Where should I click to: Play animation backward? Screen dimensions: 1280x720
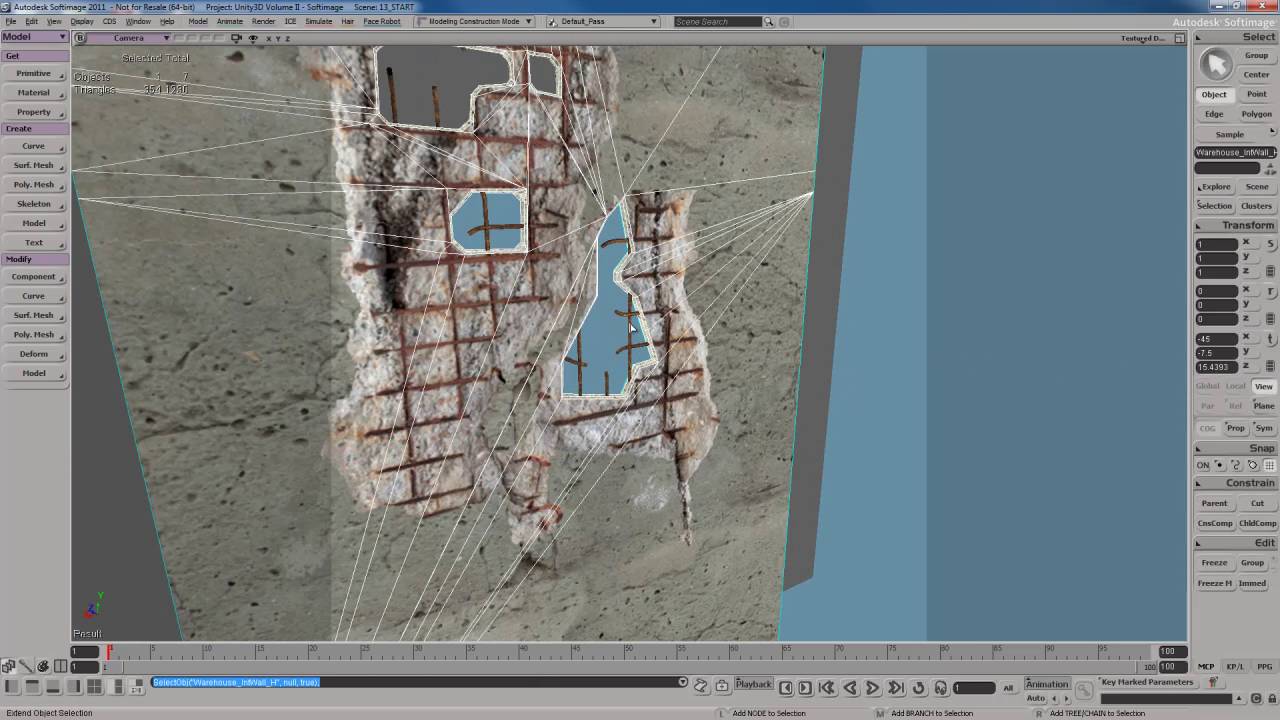tap(850, 688)
